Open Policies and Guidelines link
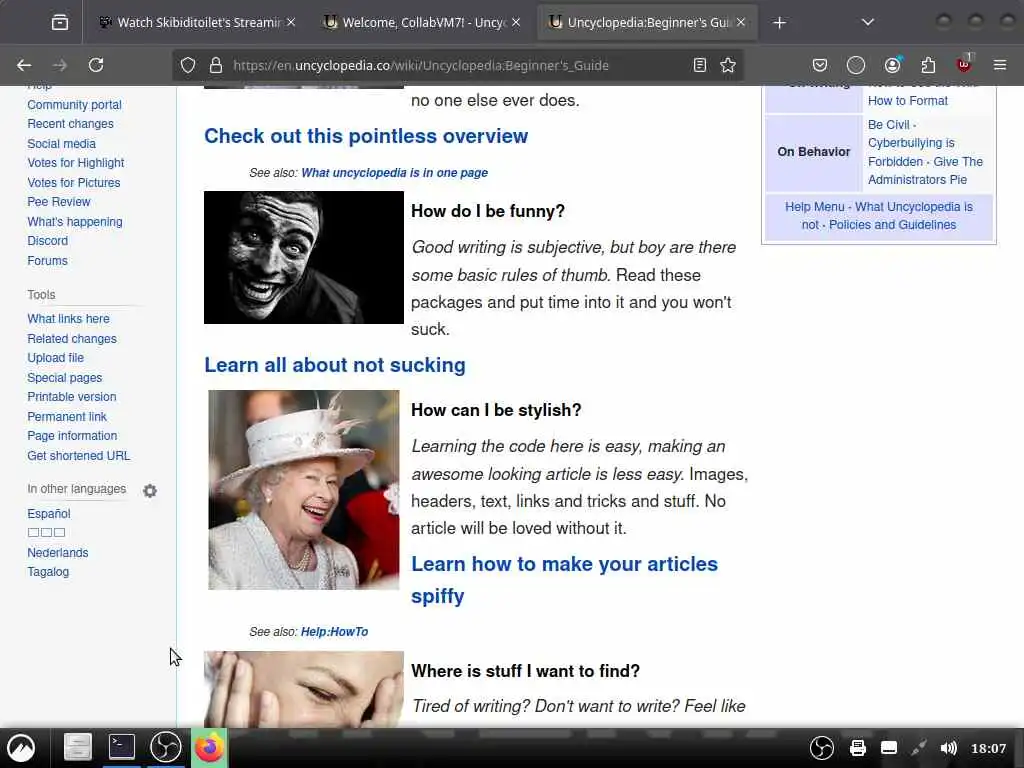 (x=892, y=225)
